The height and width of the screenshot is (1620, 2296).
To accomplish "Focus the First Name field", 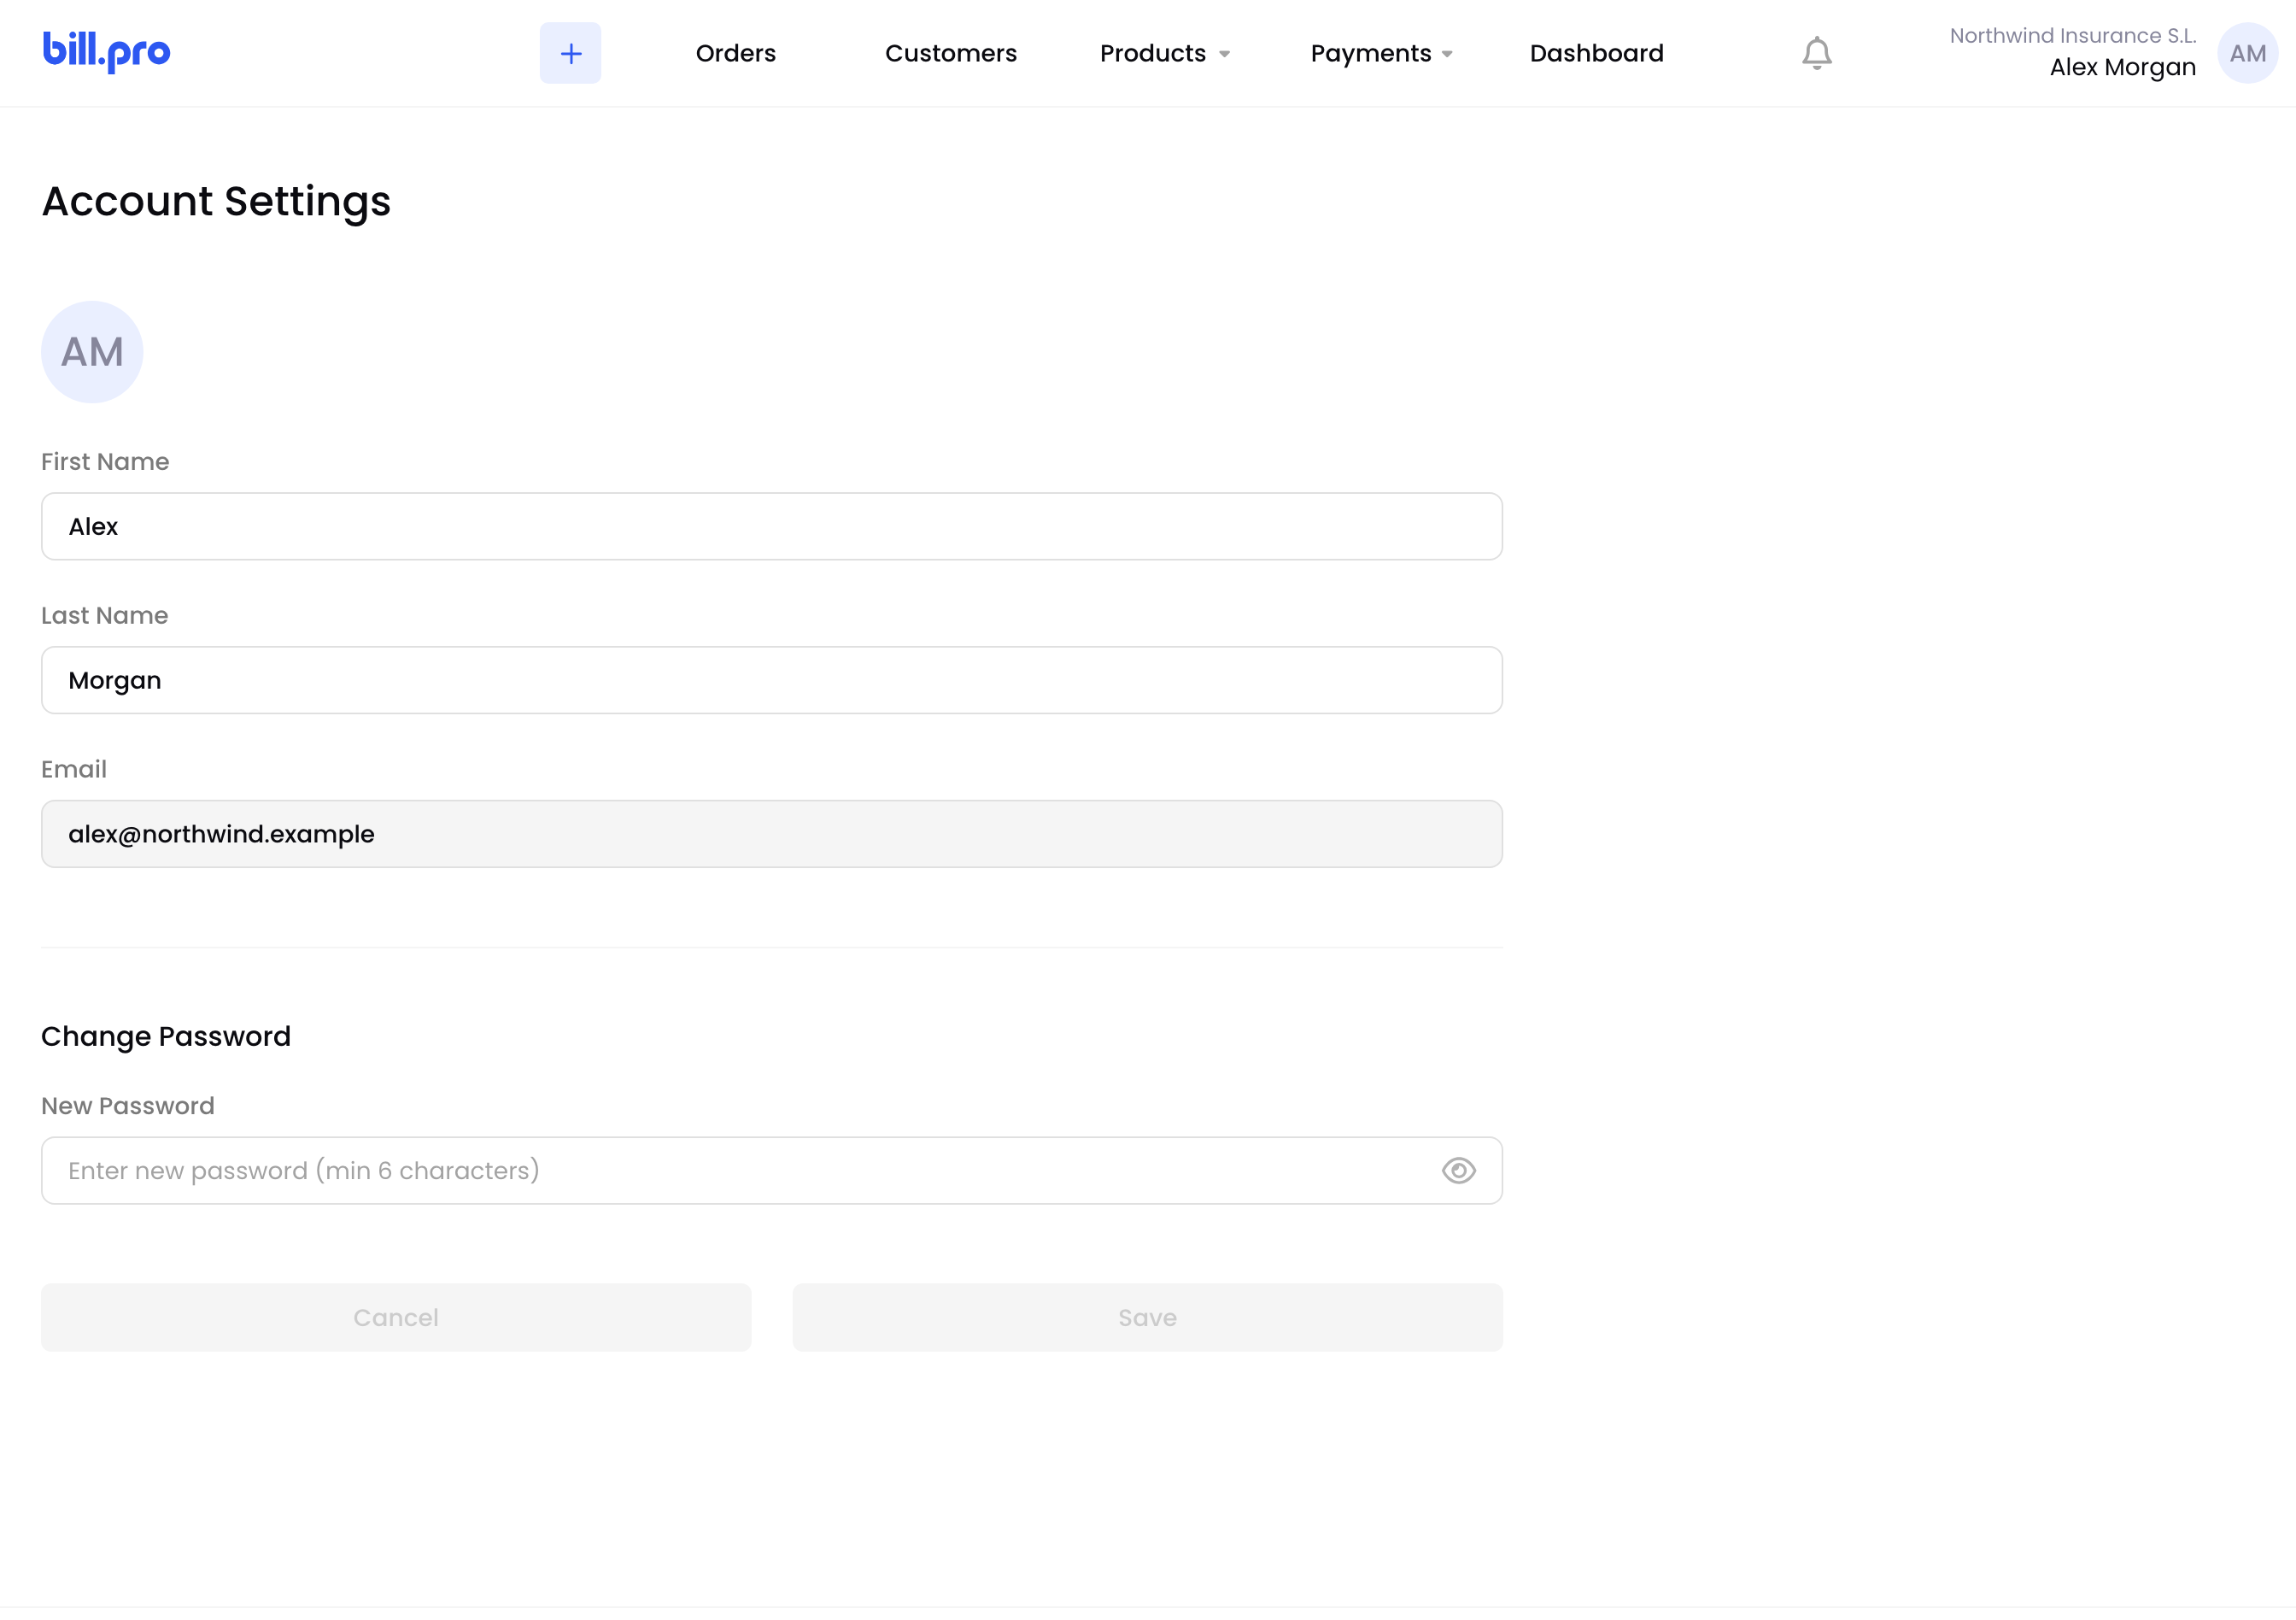I will (771, 526).
